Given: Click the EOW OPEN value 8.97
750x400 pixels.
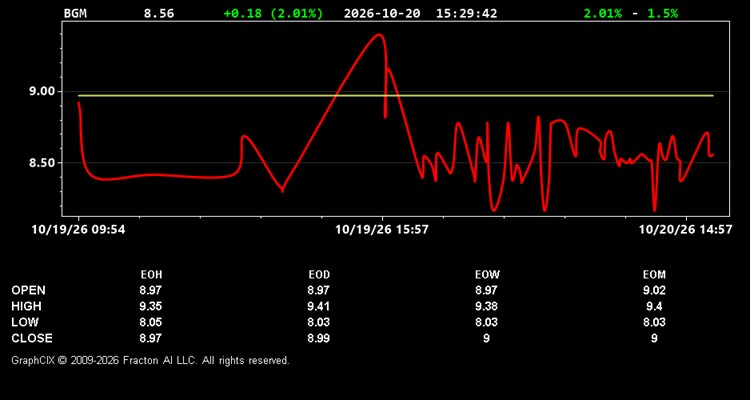Looking at the screenshot, I should coord(486,290).
